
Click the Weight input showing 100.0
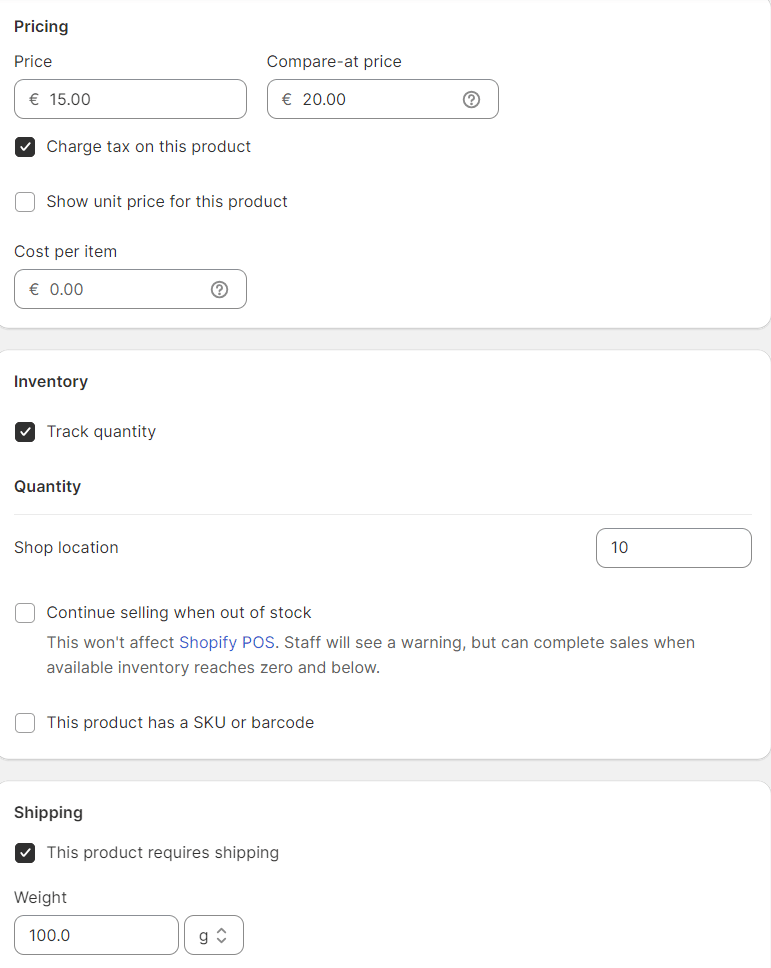[96, 935]
